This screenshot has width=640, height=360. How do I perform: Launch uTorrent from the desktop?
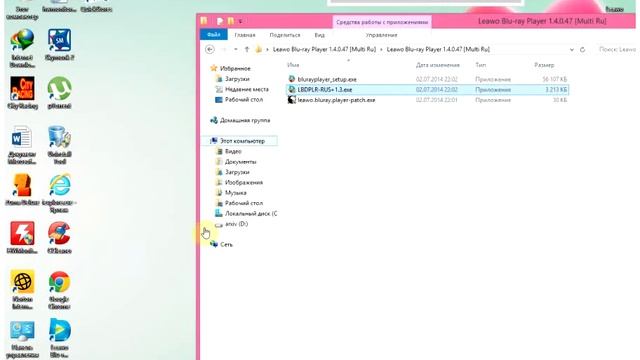(59, 93)
